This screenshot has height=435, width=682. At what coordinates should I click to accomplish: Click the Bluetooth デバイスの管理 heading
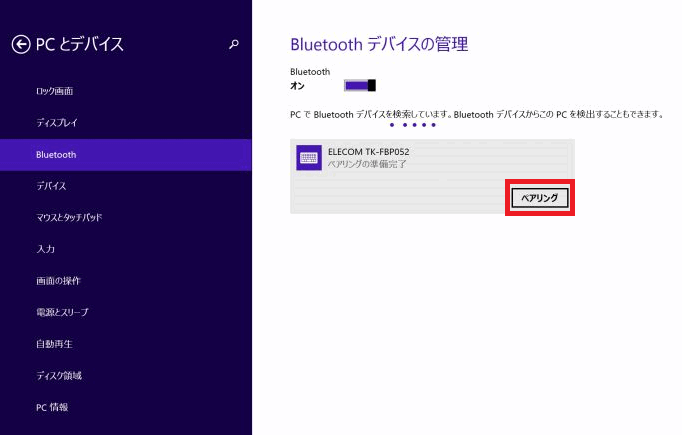(x=379, y=44)
